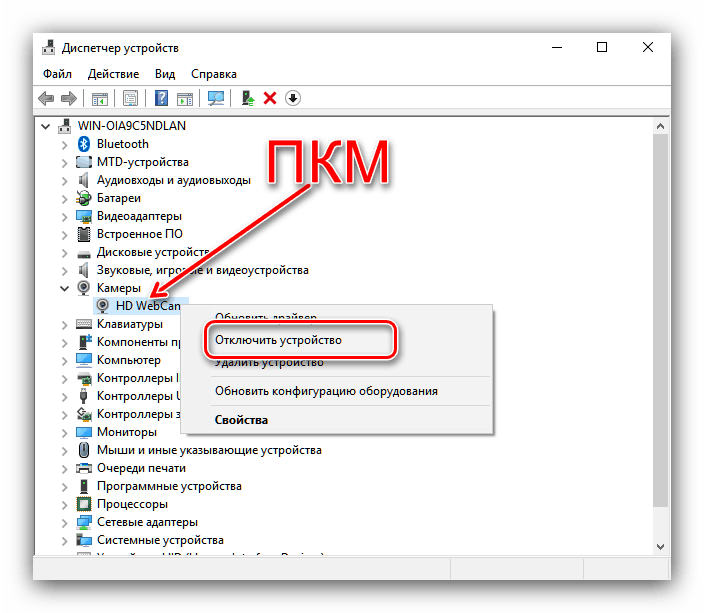Choose Свойства in context menu
Image resolution: width=704 pixels, height=613 pixels.
click(x=241, y=420)
